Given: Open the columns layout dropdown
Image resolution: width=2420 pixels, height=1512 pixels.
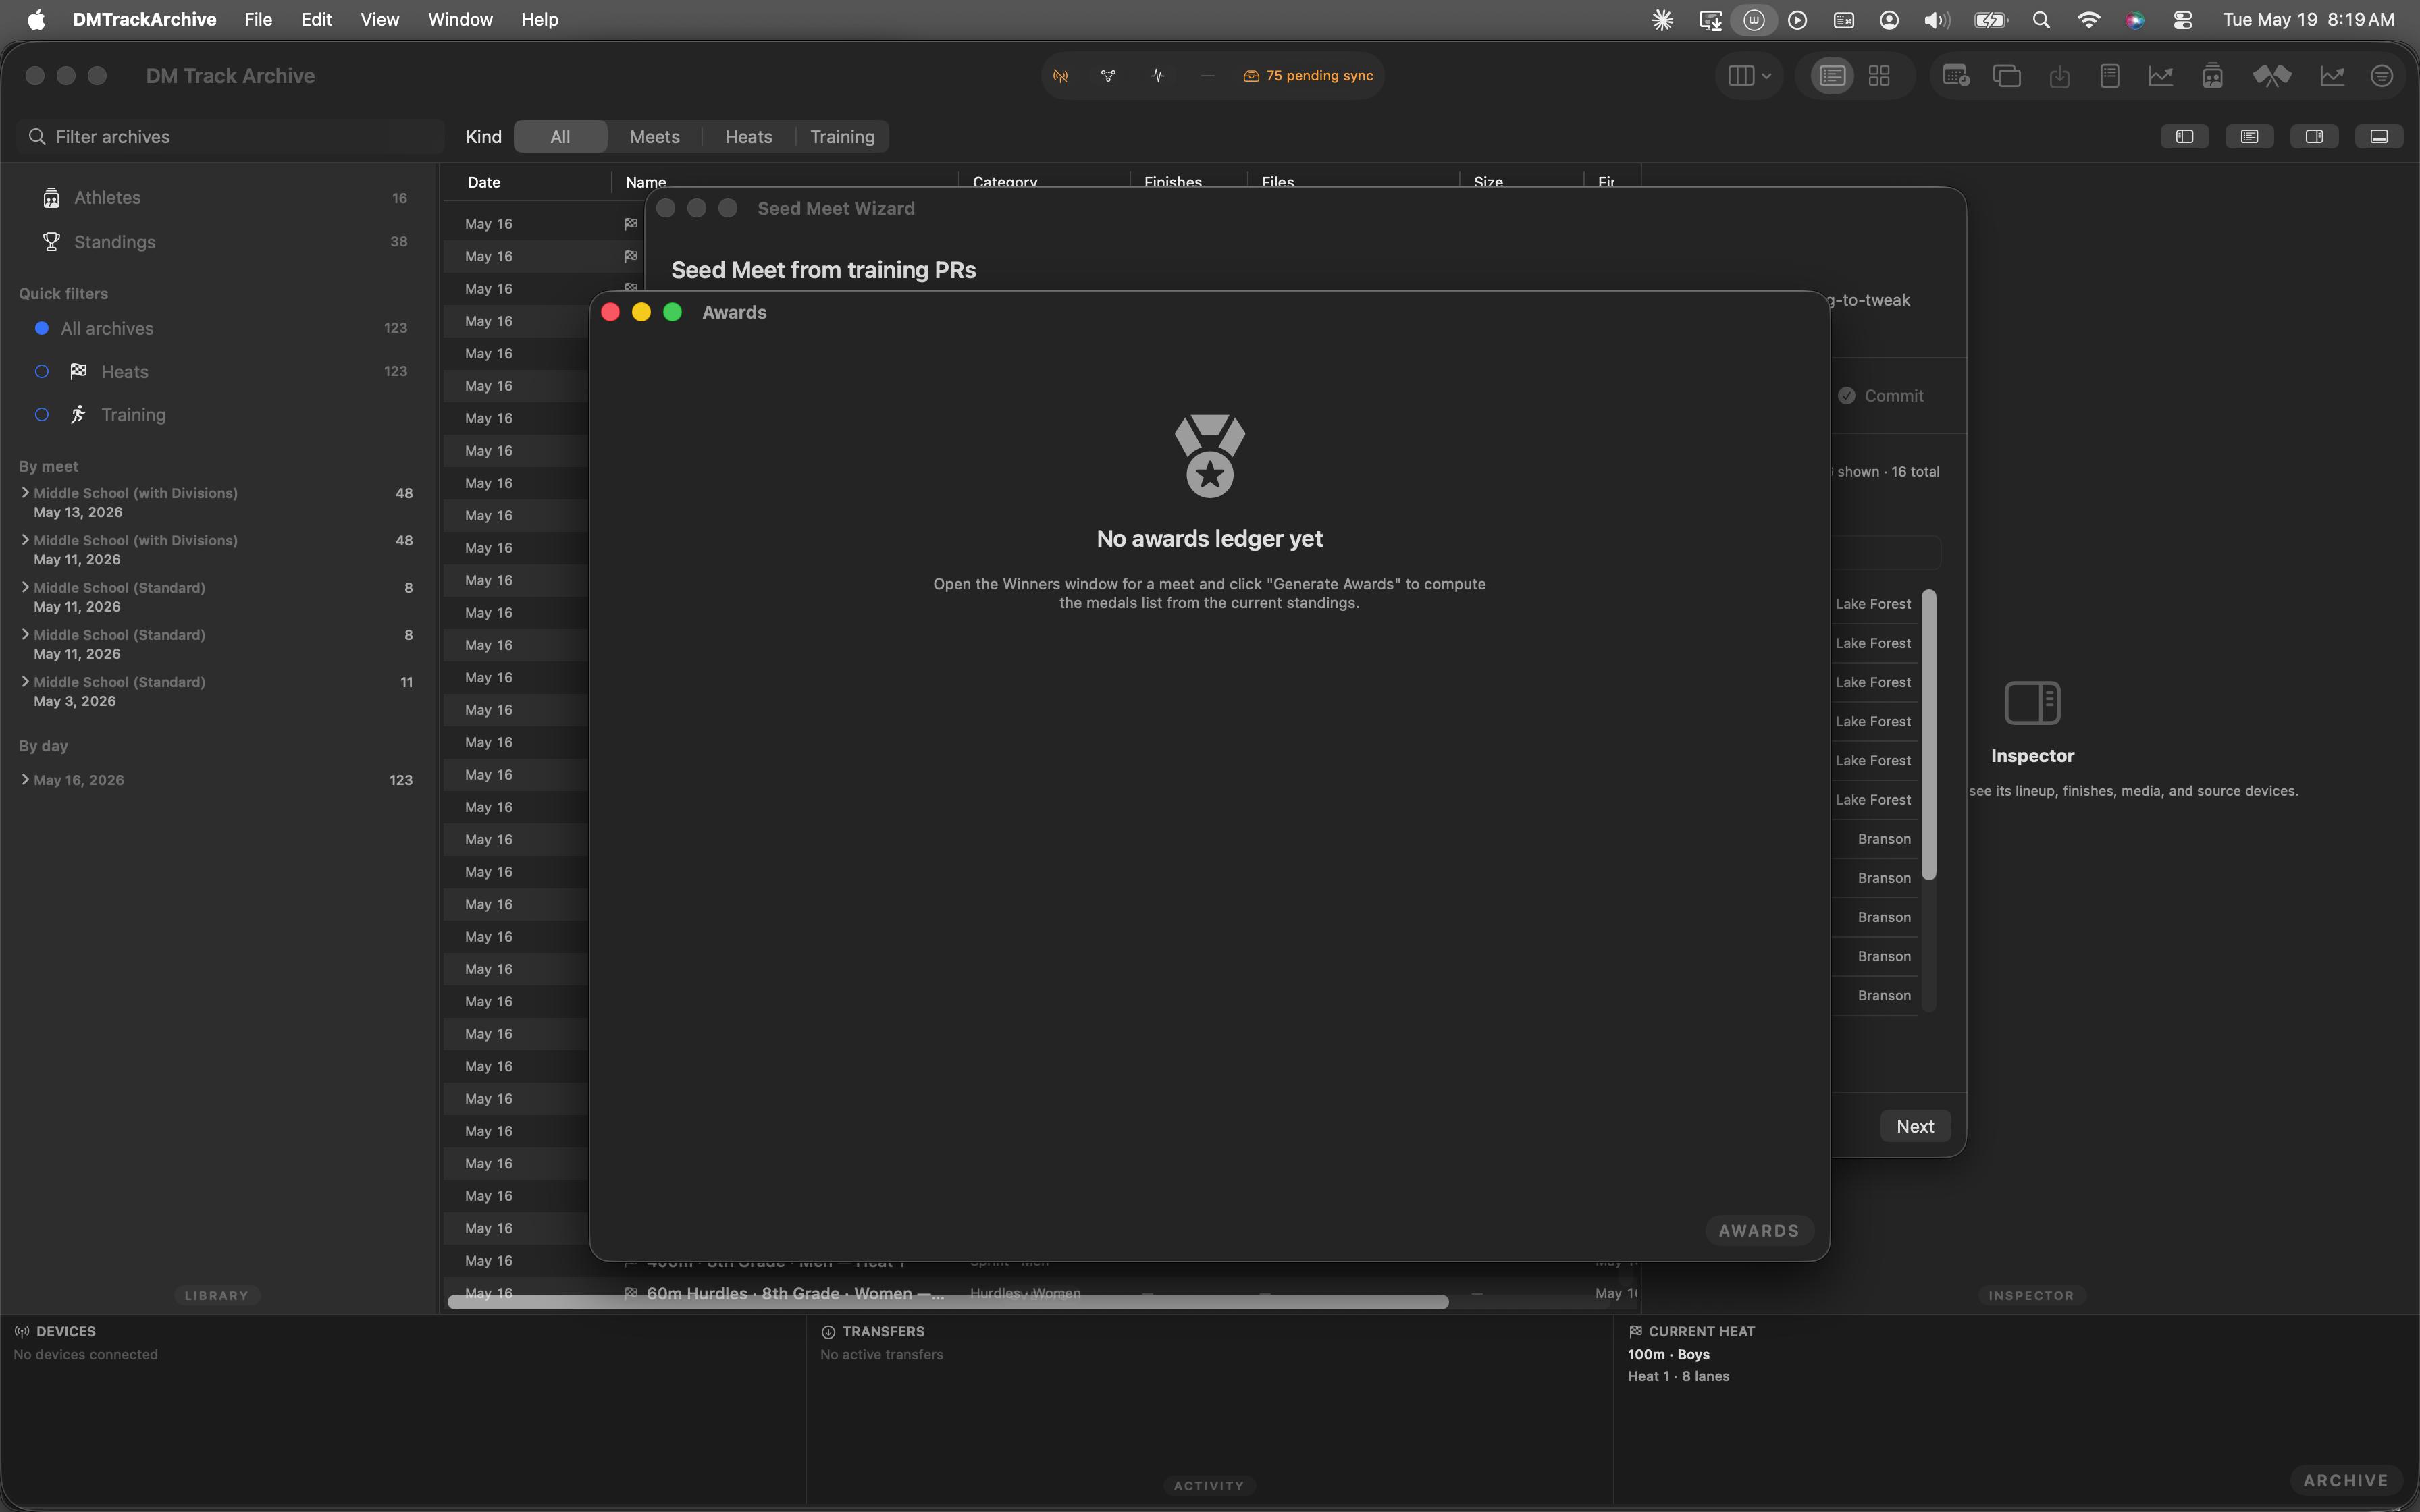Looking at the screenshot, I should coord(1750,76).
